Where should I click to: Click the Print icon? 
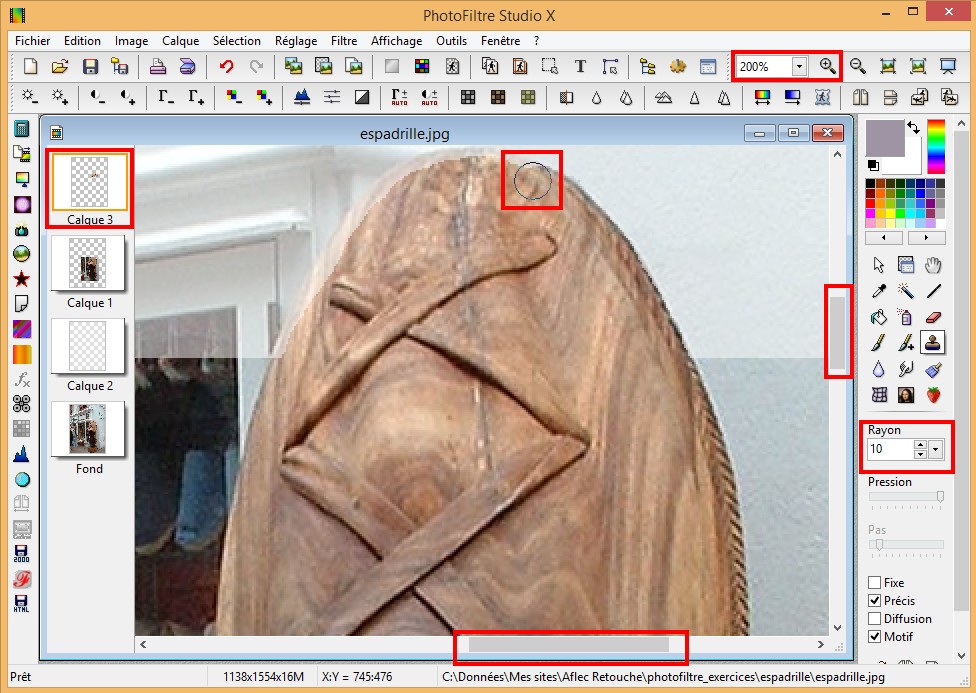(157, 66)
